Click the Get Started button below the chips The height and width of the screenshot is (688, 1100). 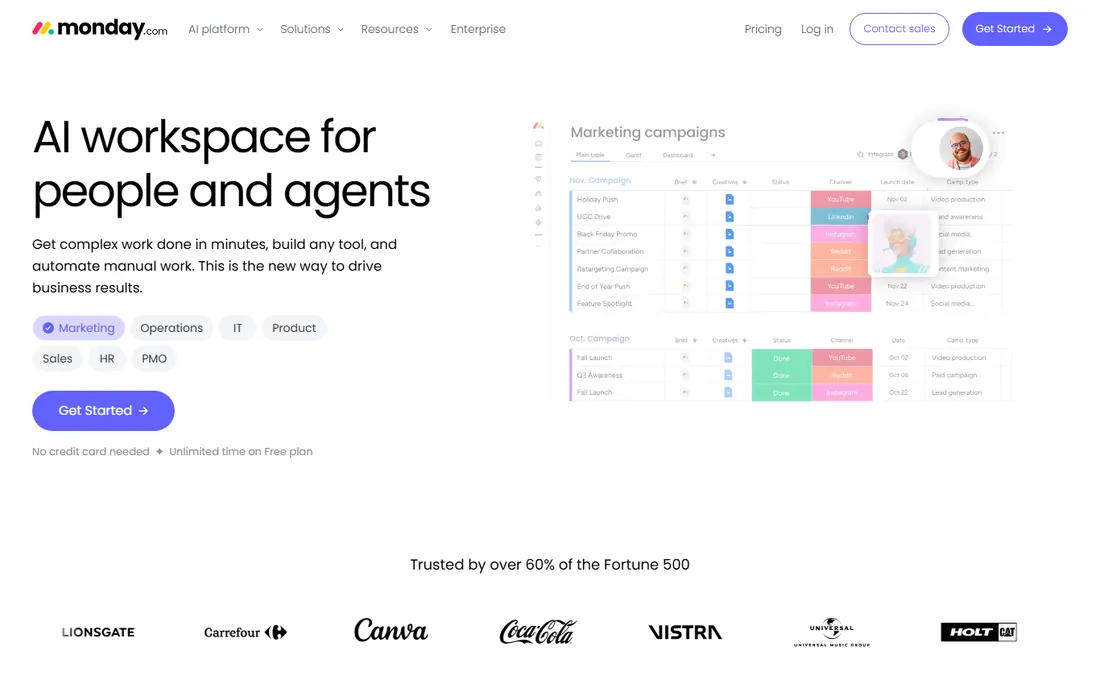[x=103, y=410]
